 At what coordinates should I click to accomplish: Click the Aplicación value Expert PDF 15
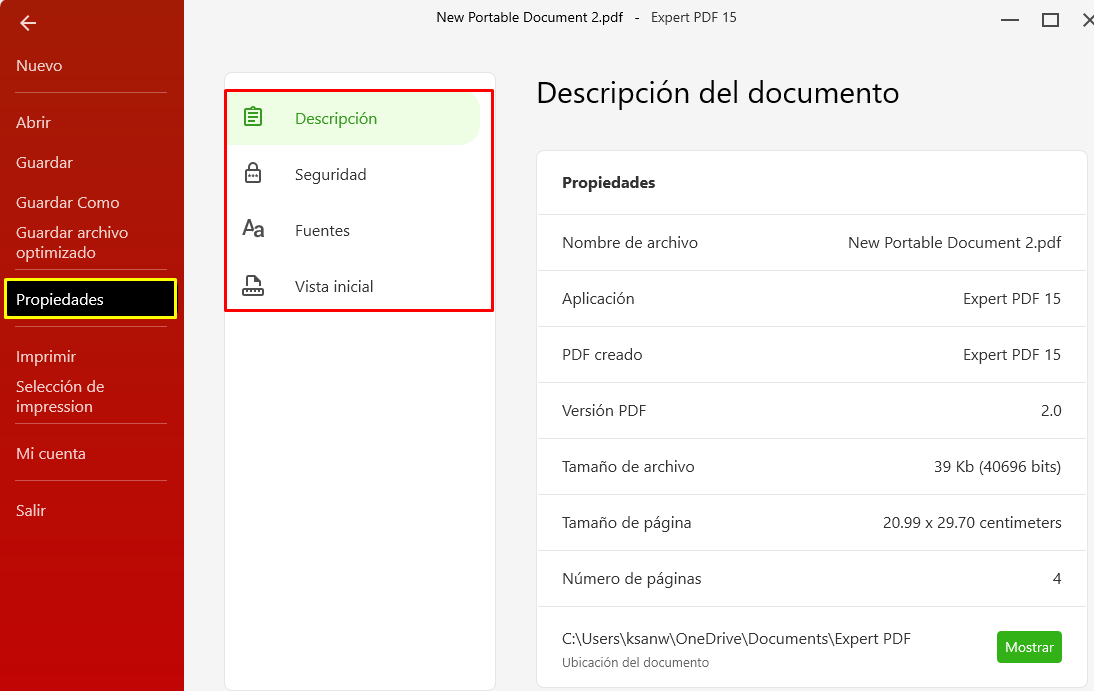click(1012, 299)
